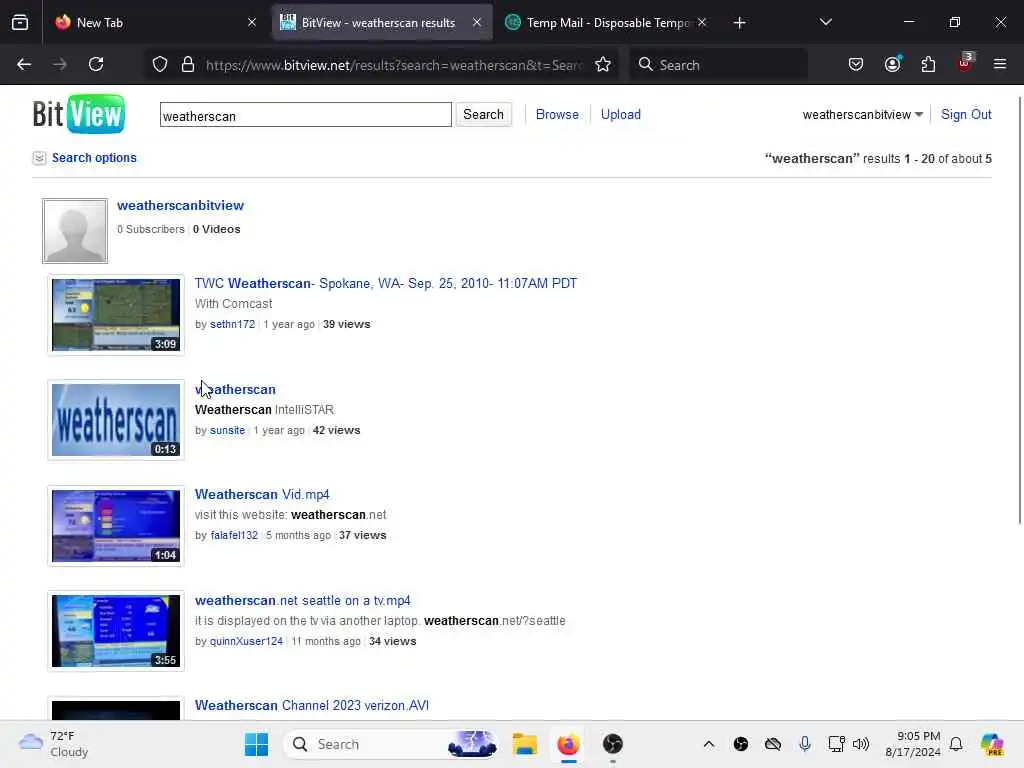Switch to the New Tab tab
This screenshot has width=1024, height=768.
point(157,22)
